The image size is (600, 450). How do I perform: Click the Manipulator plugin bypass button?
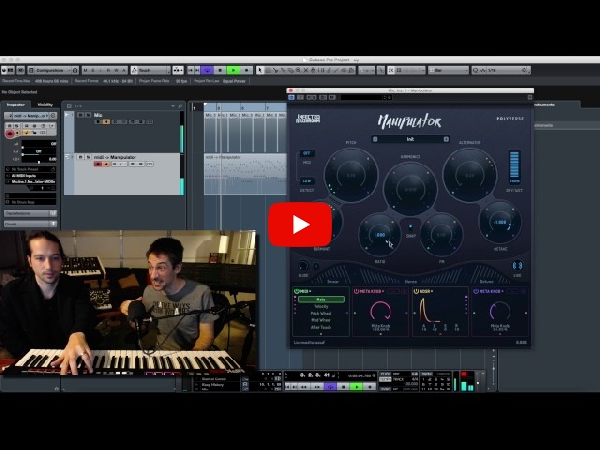pos(291,98)
